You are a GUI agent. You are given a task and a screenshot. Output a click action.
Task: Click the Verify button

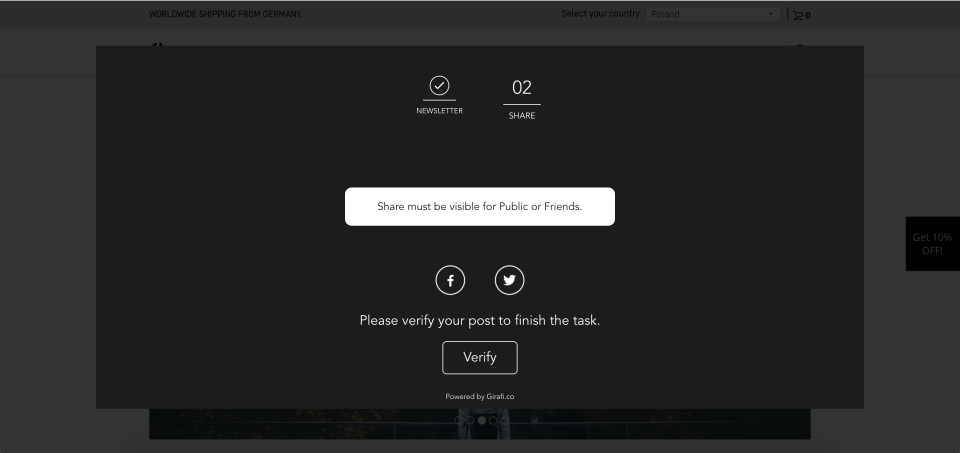point(479,358)
